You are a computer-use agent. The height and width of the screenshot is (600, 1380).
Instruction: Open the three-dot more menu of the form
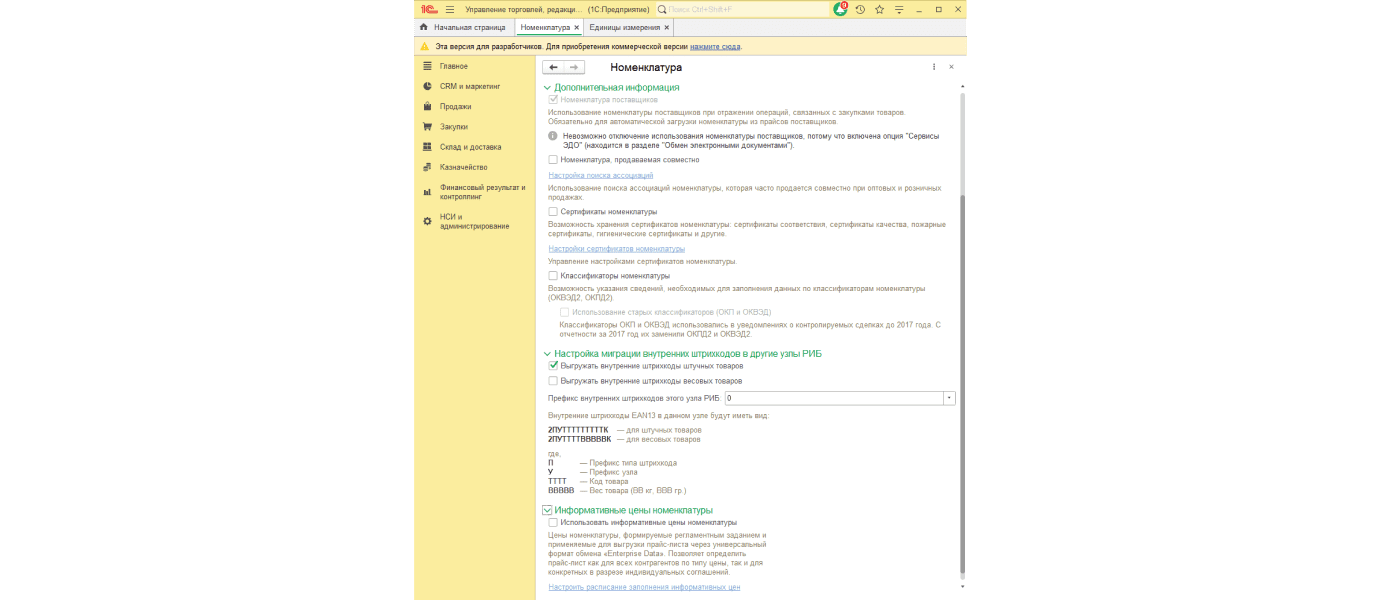(934, 67)
